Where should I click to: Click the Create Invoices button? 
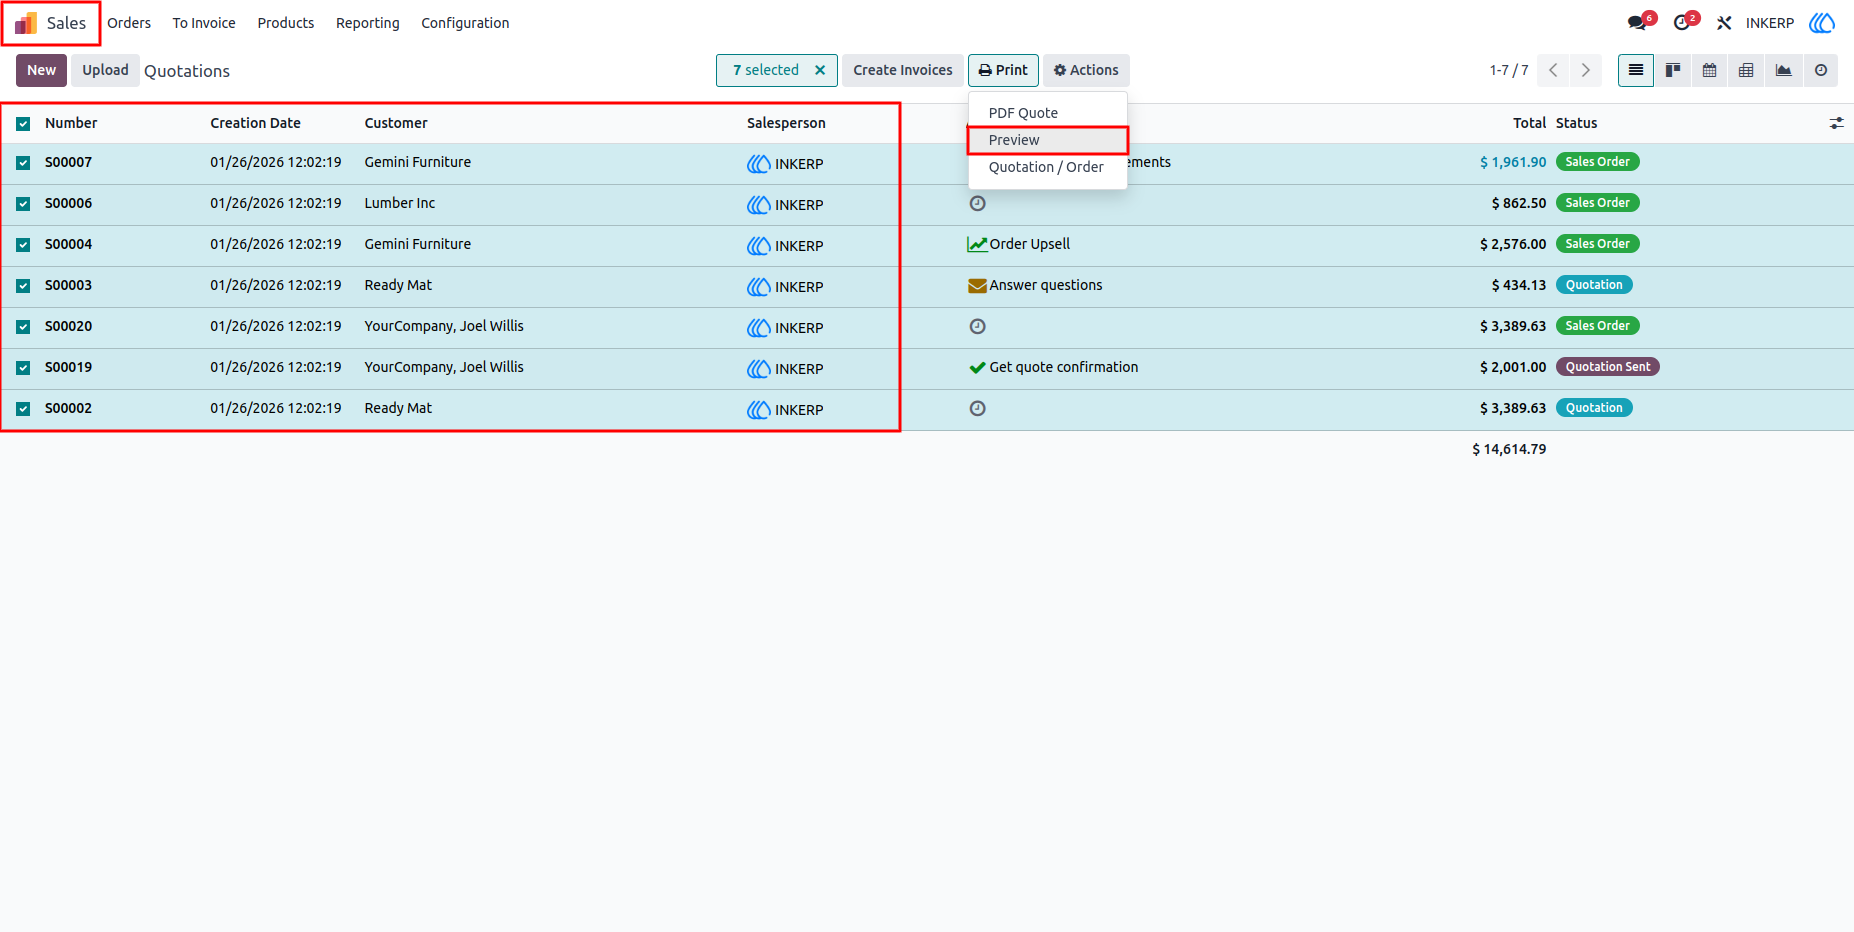[x=903, y=70]
